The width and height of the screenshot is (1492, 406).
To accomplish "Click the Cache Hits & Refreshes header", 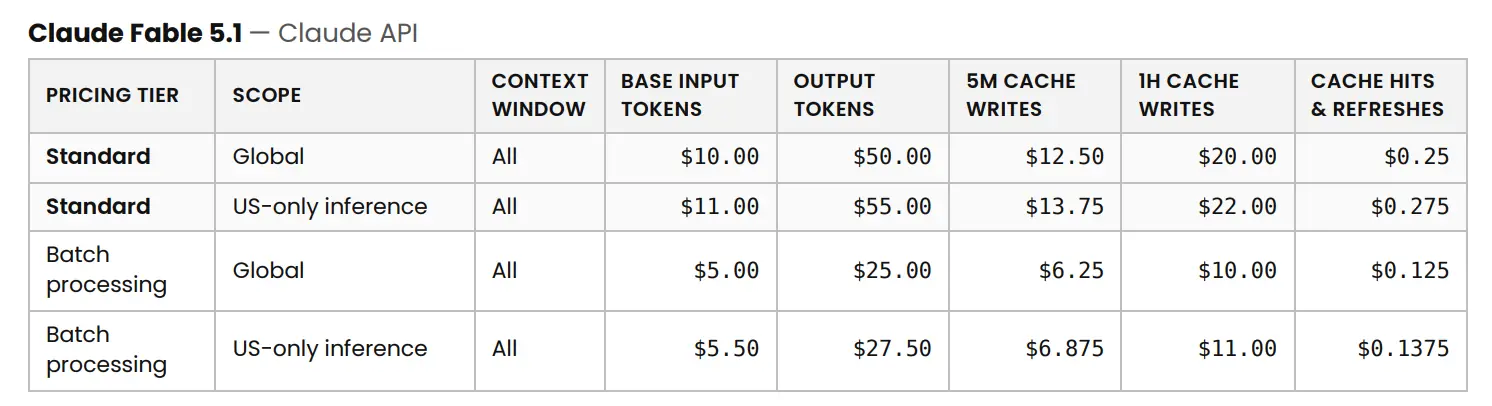I will pyautogui.click(x=1378, y=95).
